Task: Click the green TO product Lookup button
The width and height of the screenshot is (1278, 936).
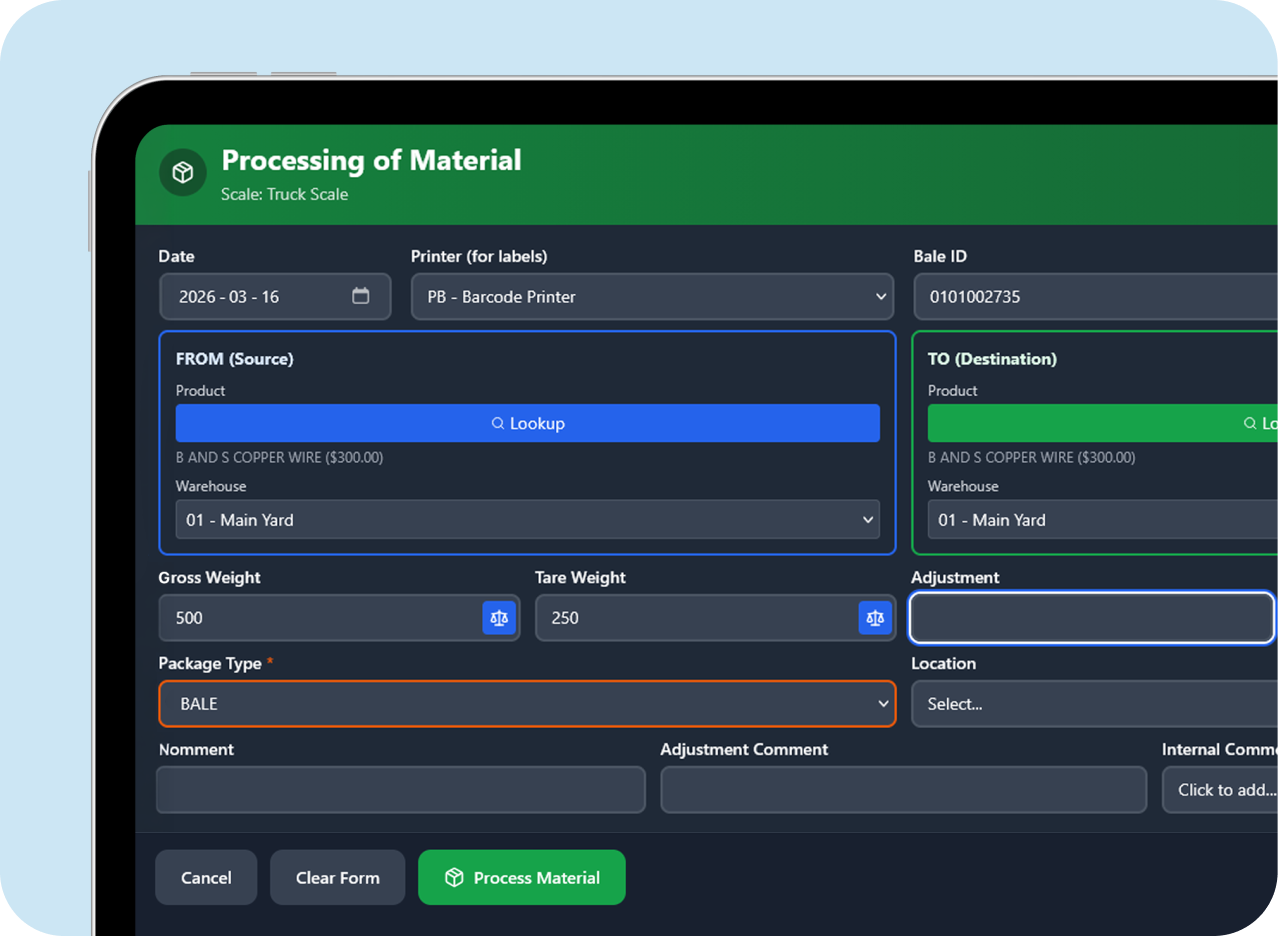Action: pos(1103,423)
